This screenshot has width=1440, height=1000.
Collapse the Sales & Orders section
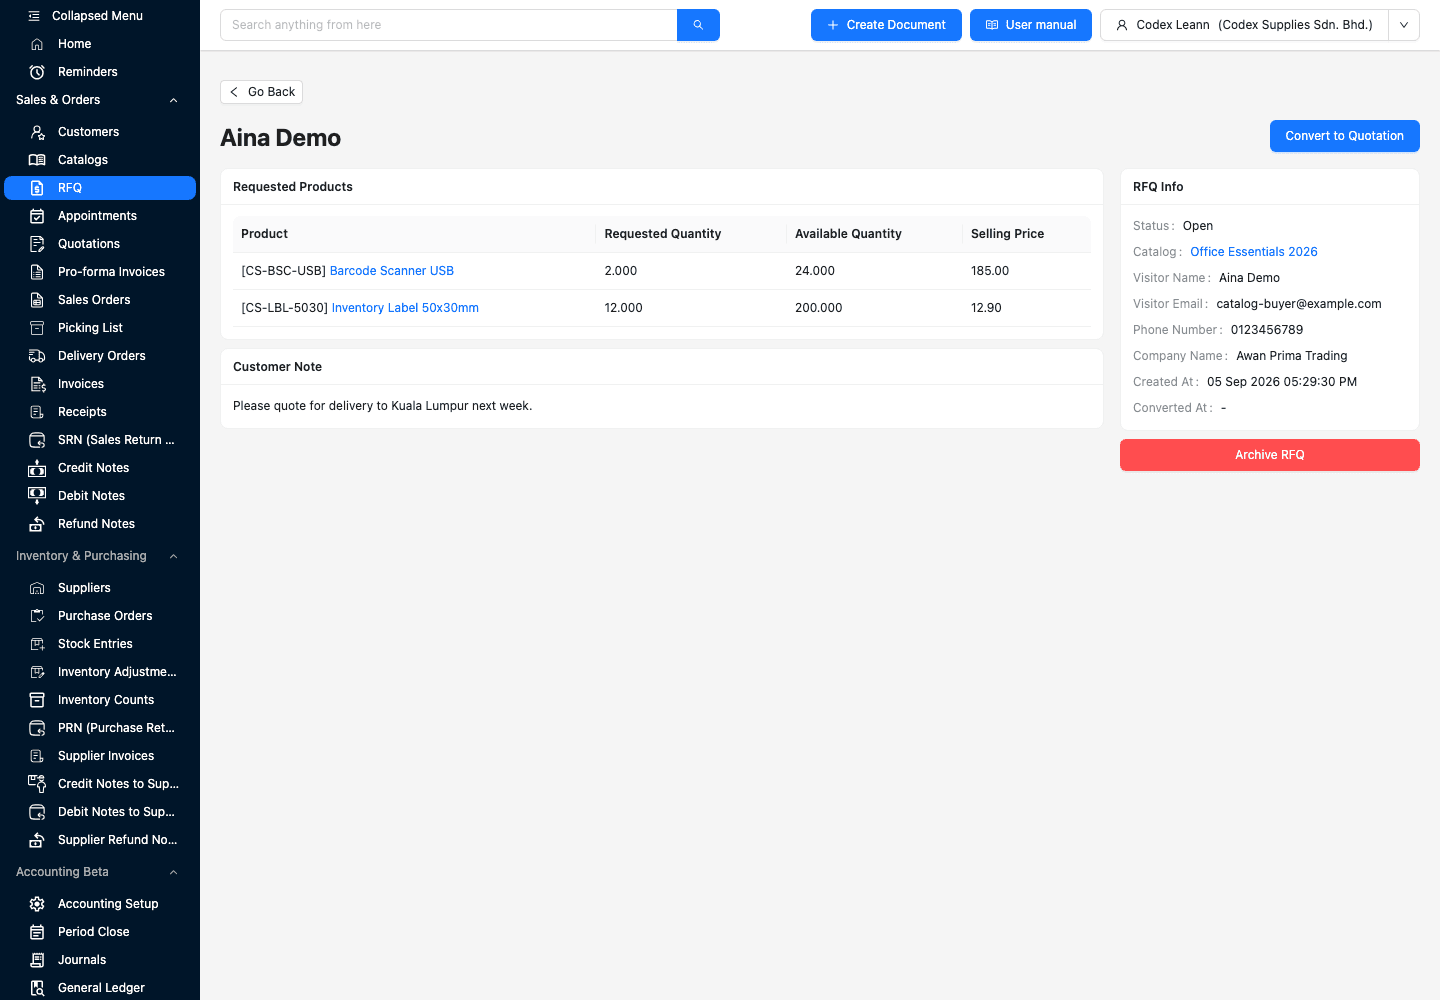pyautogui.click(x=173, y=100)
